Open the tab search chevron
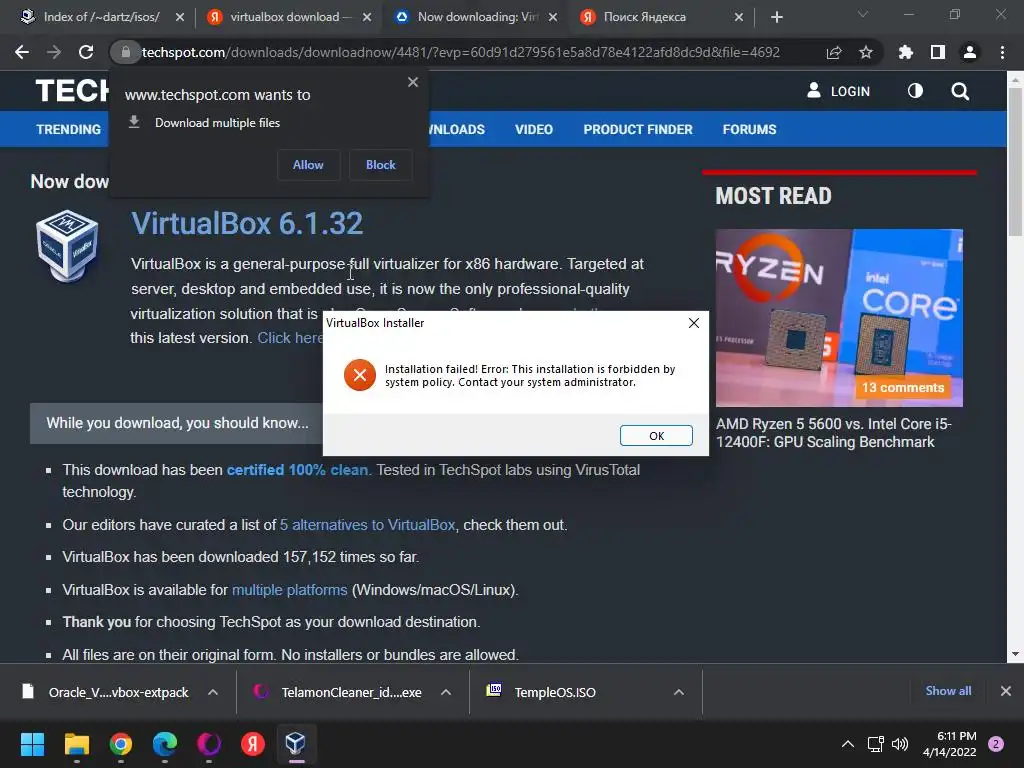The height and width of the screenshot is (768, 1024). coord(863,14)
